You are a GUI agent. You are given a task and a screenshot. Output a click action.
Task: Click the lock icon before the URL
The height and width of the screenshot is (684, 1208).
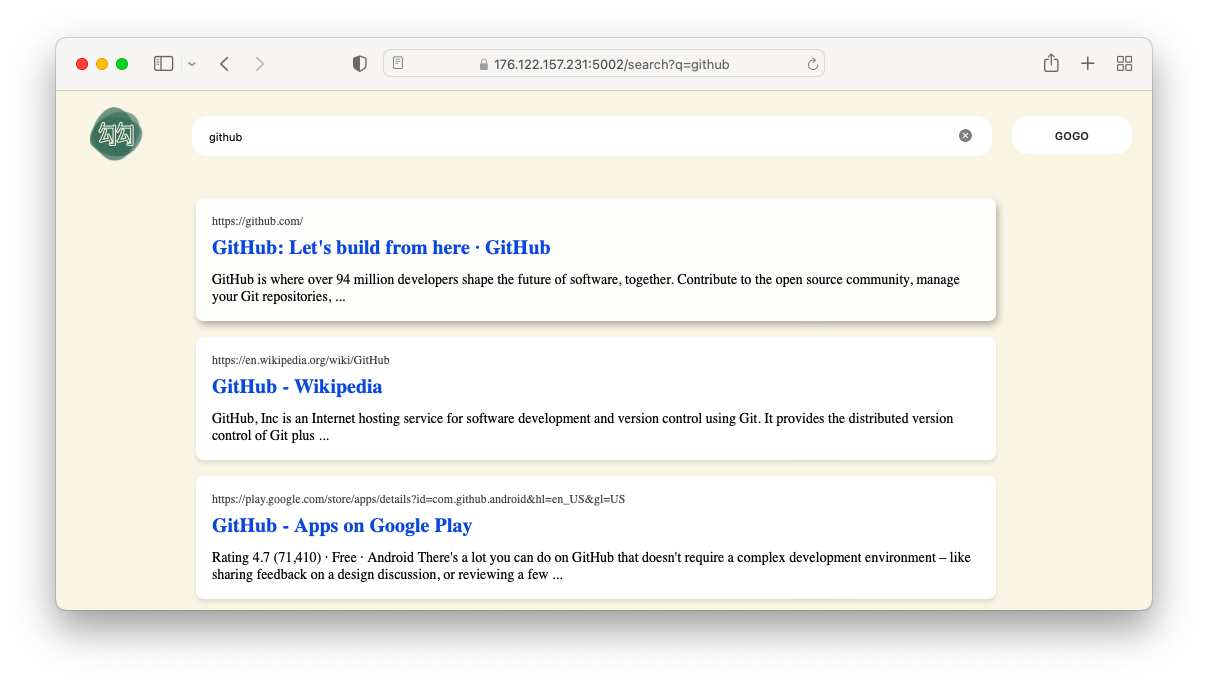(484, 65)
